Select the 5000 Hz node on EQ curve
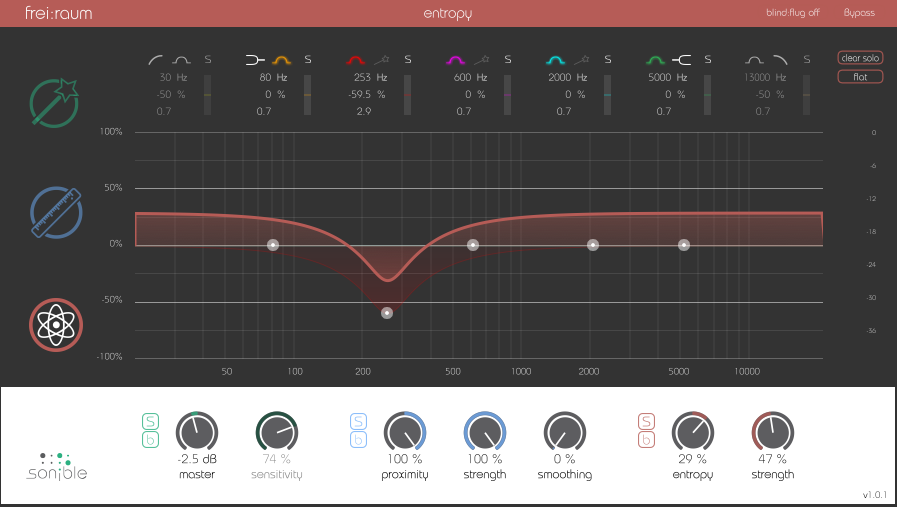 coord(684,245)
